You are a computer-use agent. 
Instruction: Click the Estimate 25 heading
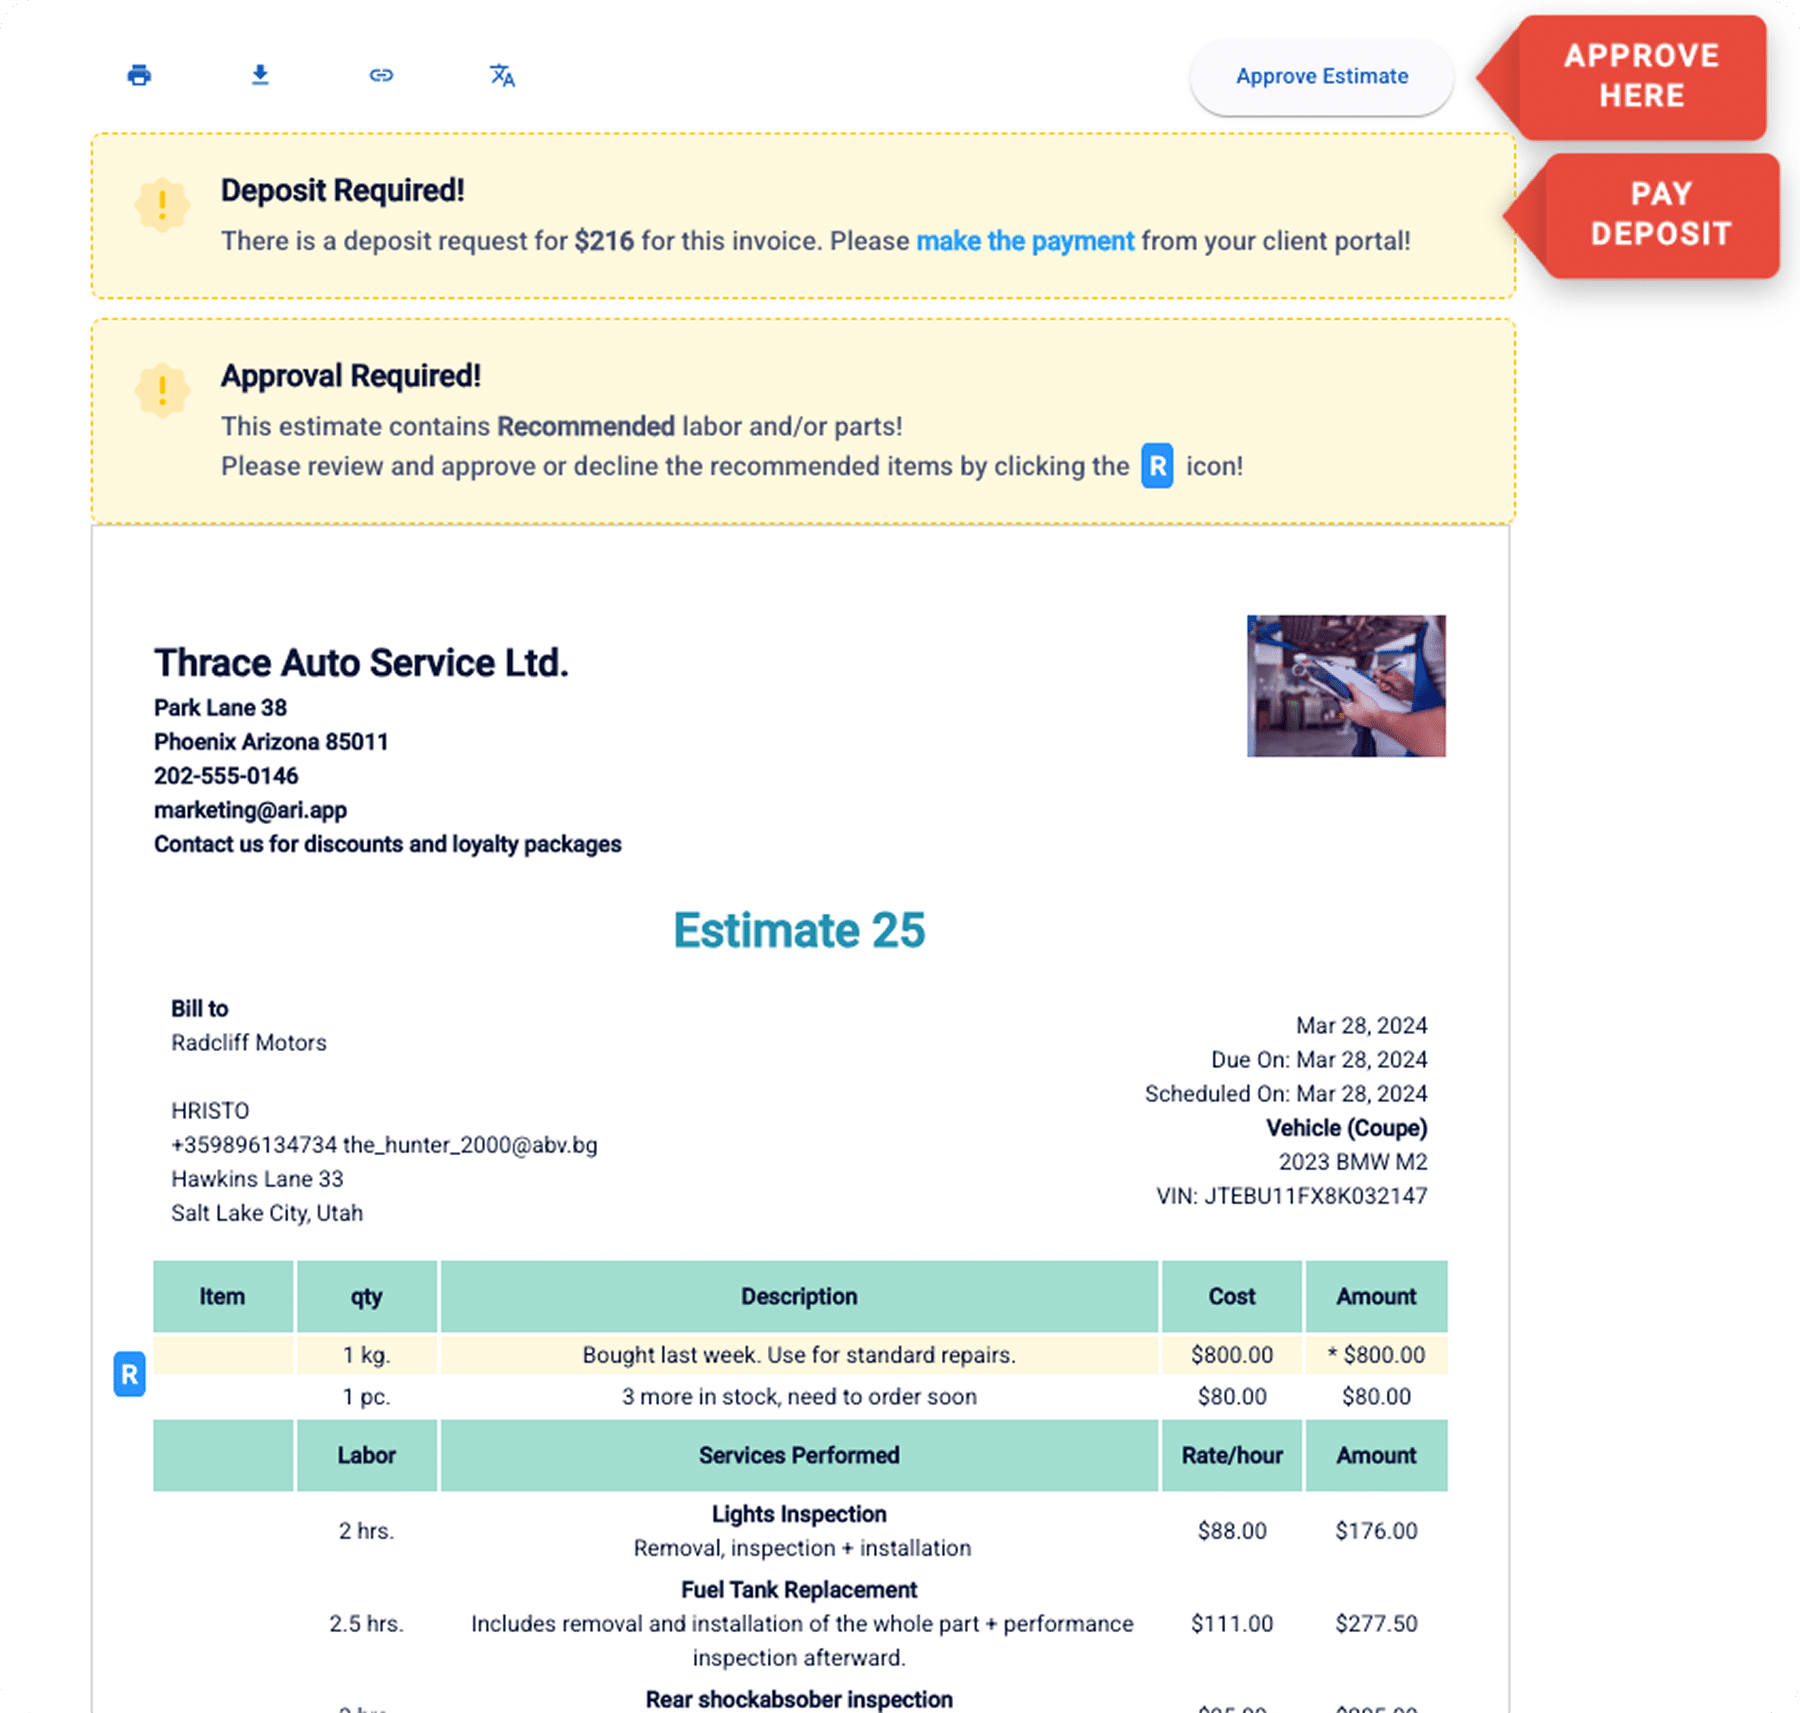click(799, 930)
